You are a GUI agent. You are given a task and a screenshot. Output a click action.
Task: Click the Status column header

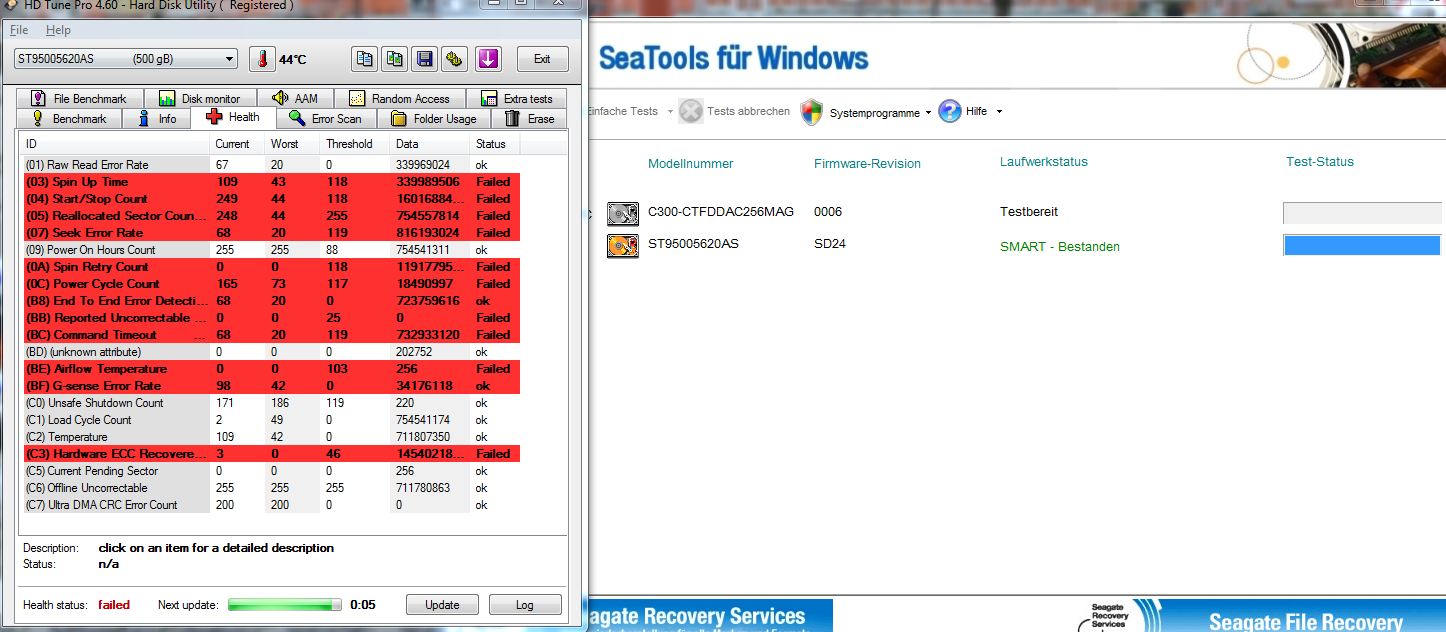(495, 144)
